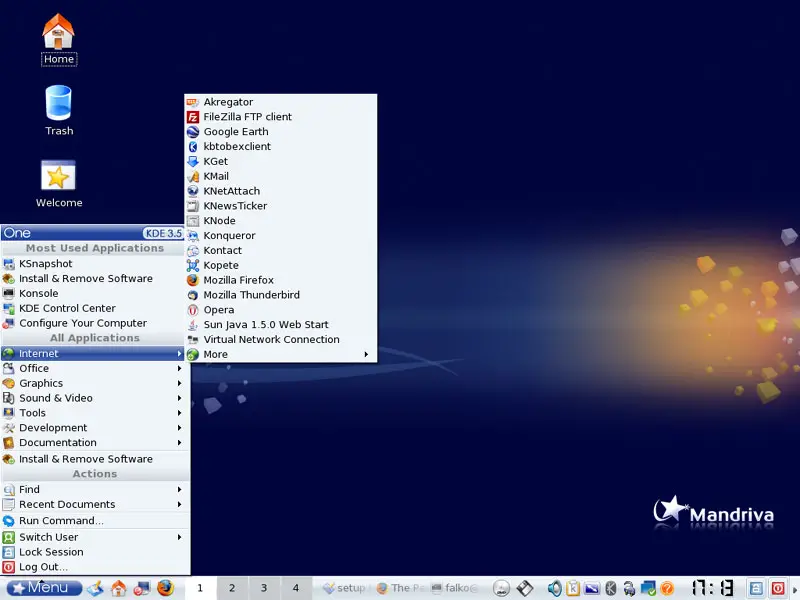Click the Konqueror icon in the submenu
Image resolution: width=800 pixels, height=600 pixels.
193,235
